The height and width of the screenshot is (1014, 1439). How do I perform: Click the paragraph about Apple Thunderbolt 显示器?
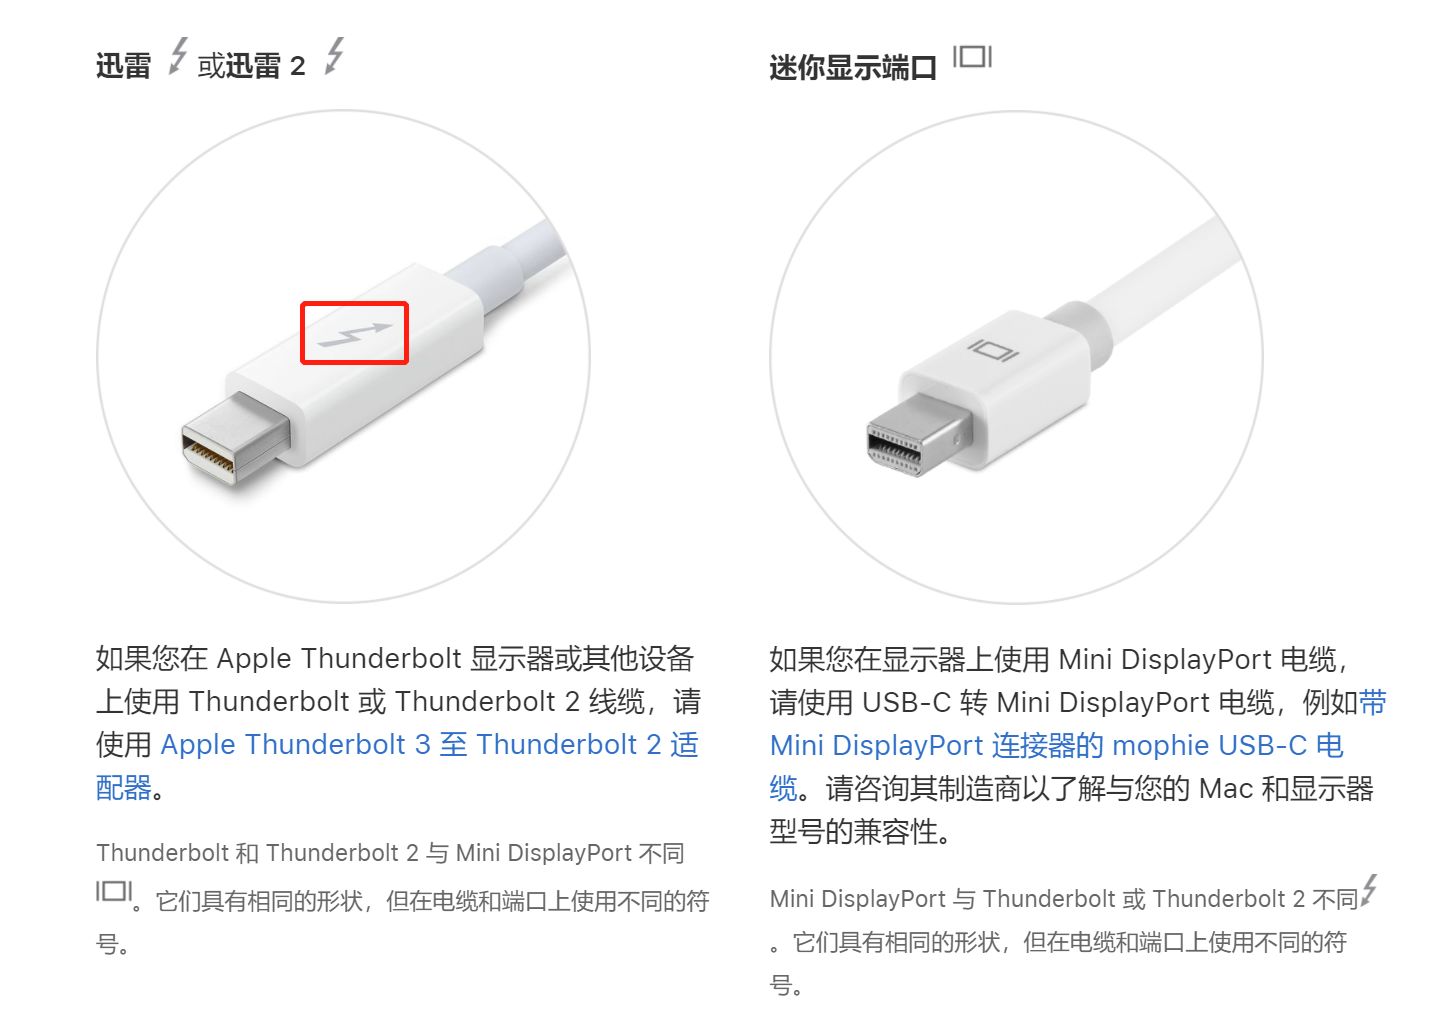pos(399,723)
